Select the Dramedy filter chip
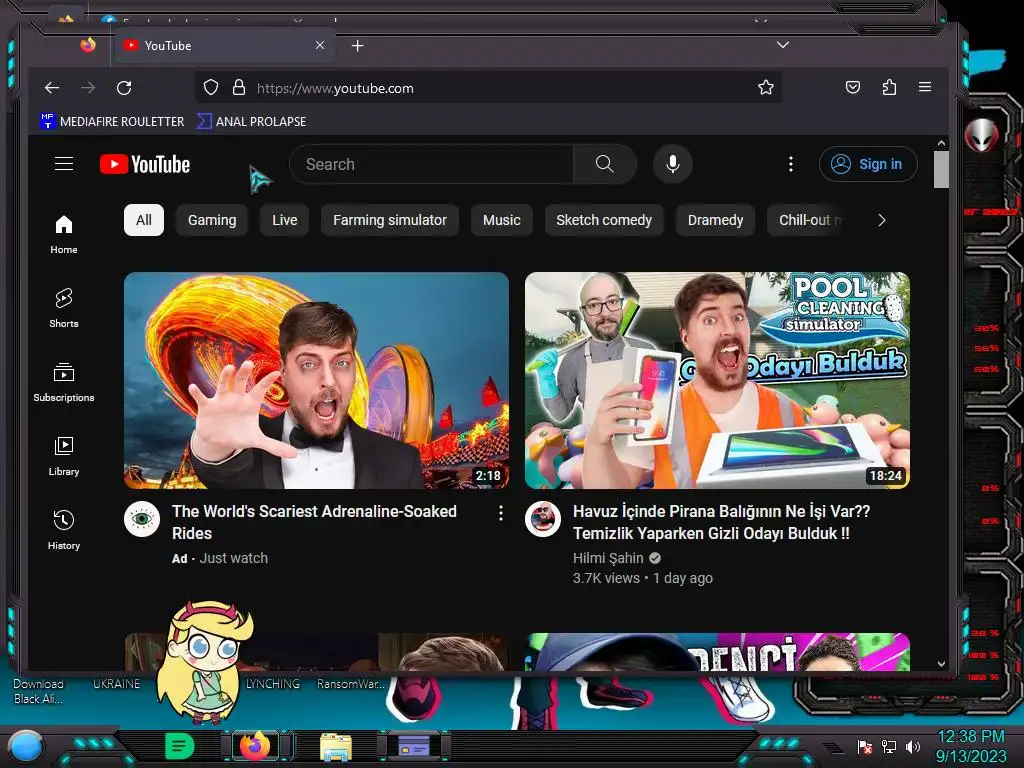 pos(715,220)
